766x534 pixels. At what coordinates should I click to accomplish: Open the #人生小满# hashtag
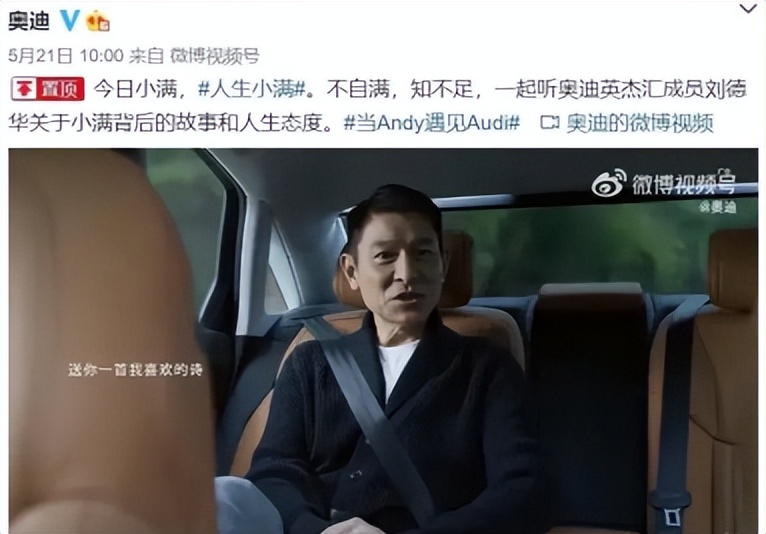[251, 89]
